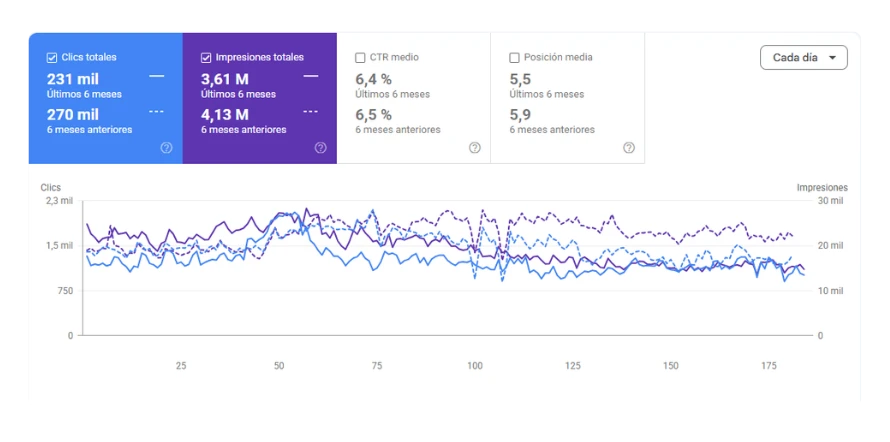Click the 20 mil right axis label
Image resolution: width=890 pixels, height=442 pixels.
[x=830, y=246]
